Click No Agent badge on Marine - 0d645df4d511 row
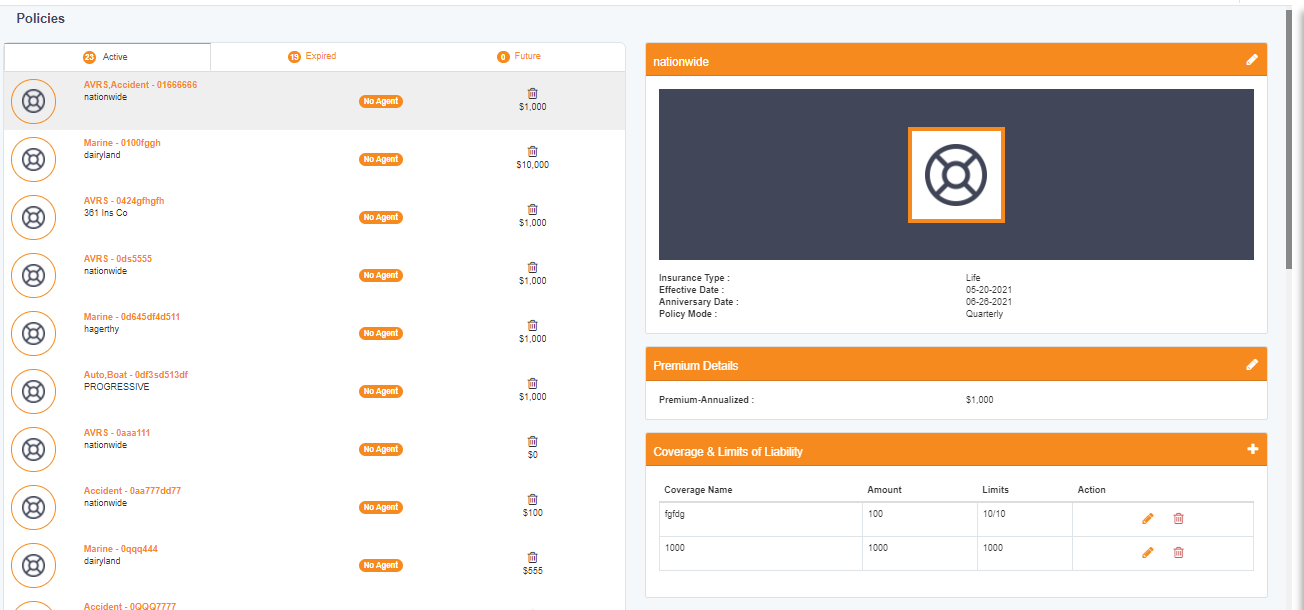 (381, 333)
